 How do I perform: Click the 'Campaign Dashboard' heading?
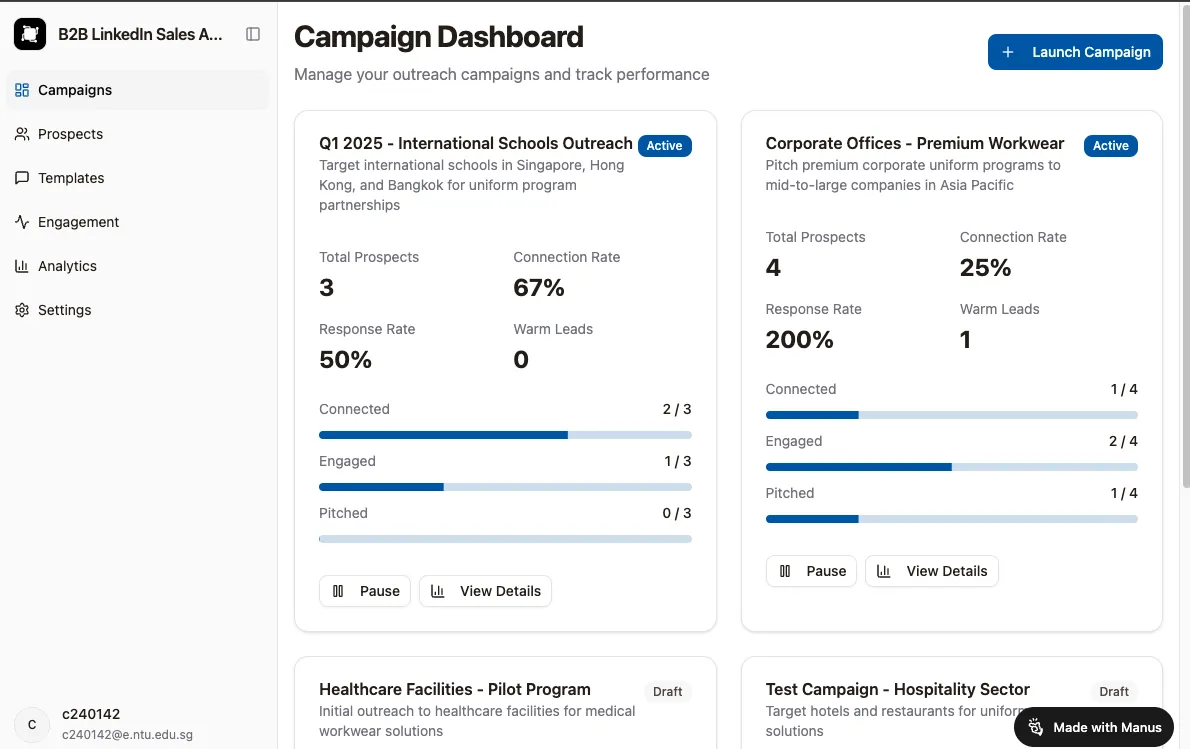click(439, 36)
